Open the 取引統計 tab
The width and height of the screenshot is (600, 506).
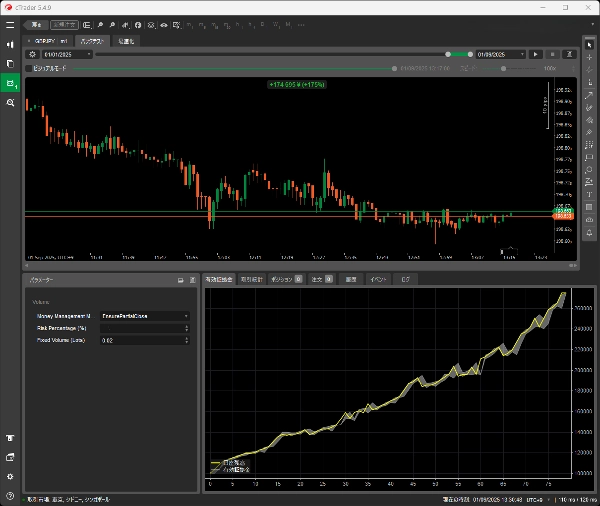(x=252, y=279)
